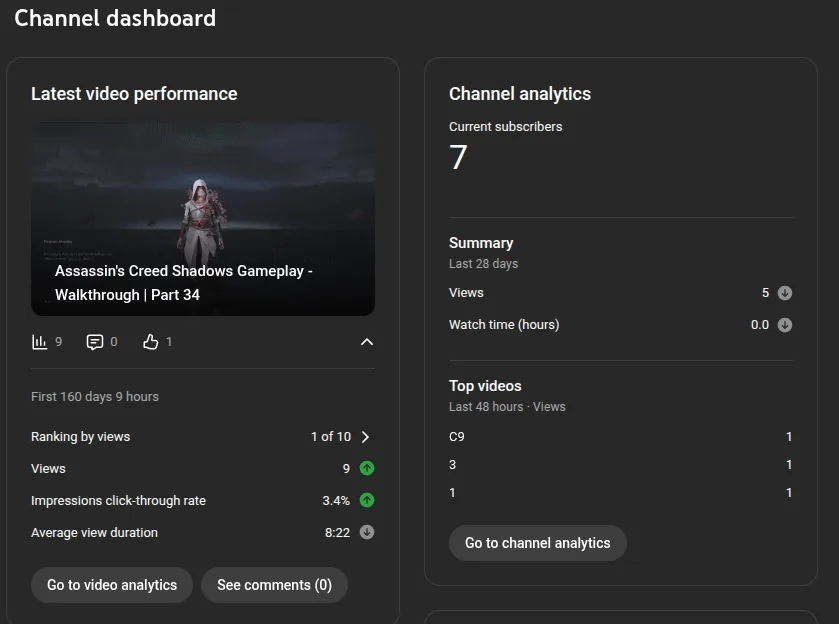The image size is (839, 624).
Task: Click the Current subscribers label
Action: point(506,127)
